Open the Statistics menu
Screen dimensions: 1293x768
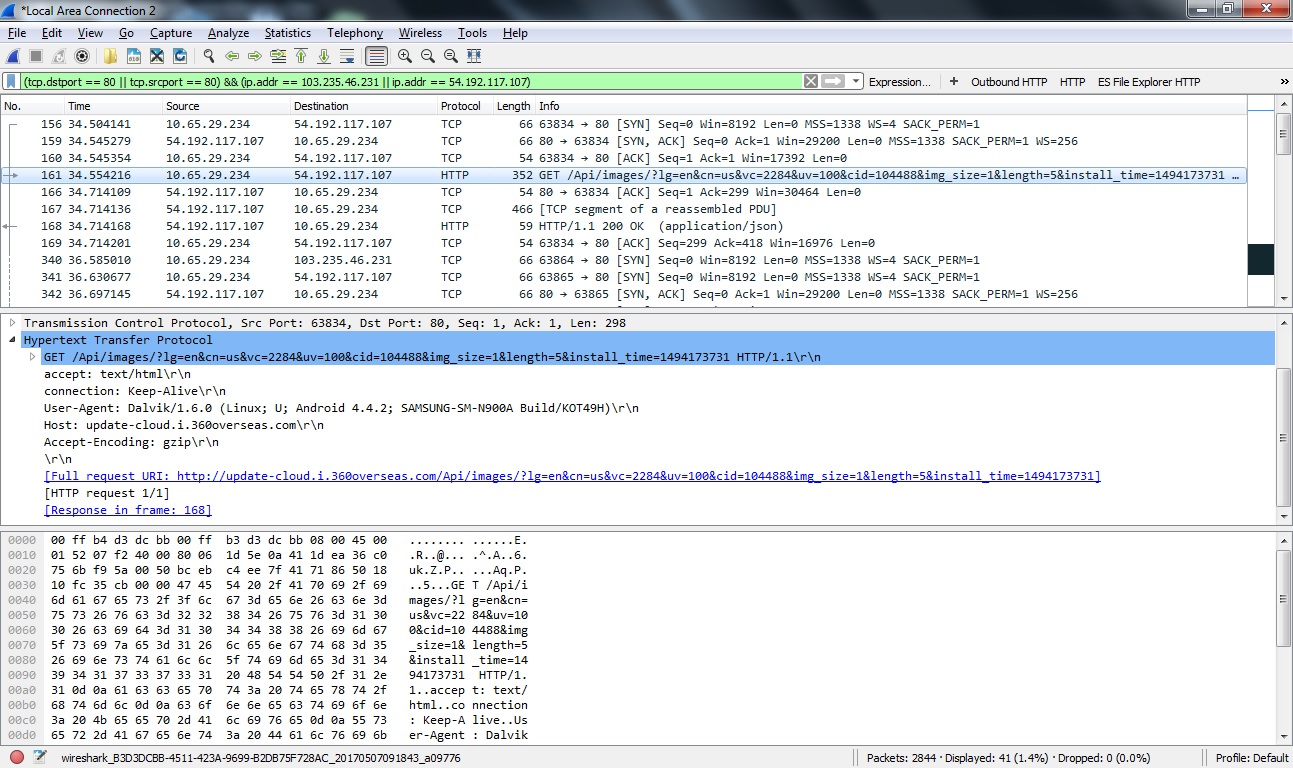(x=287, y=33)
